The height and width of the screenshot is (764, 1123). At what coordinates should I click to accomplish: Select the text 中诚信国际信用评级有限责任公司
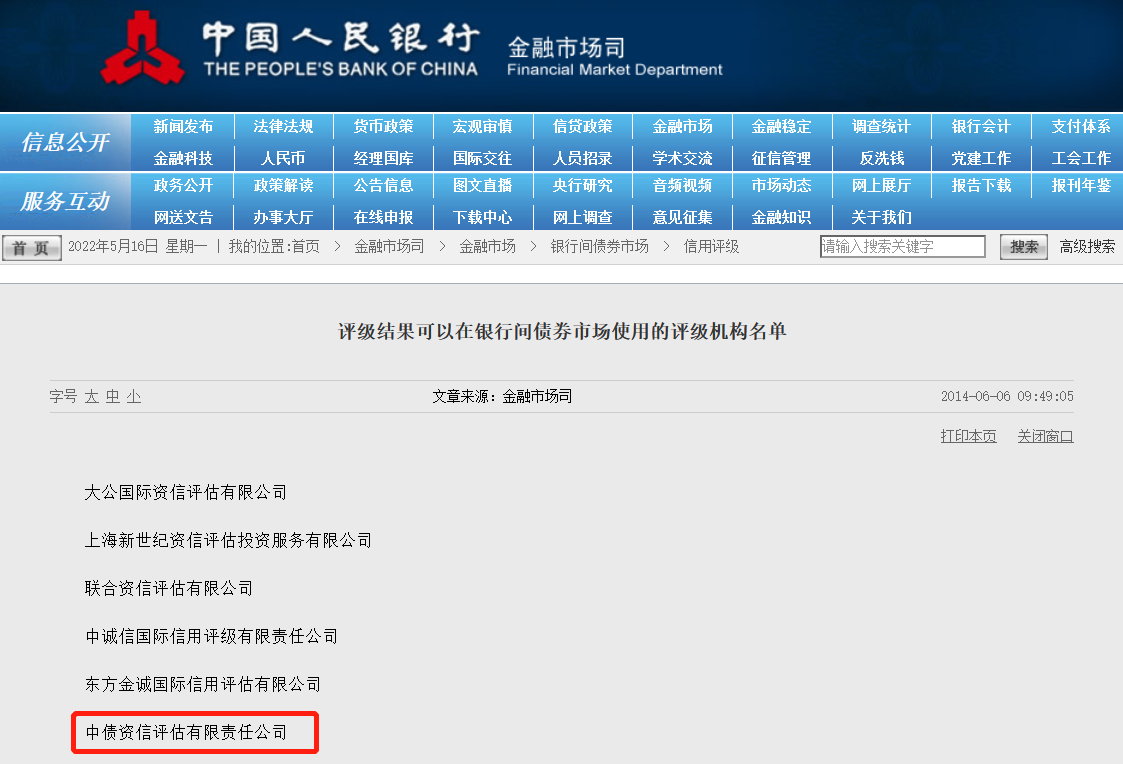coord(211,637)
